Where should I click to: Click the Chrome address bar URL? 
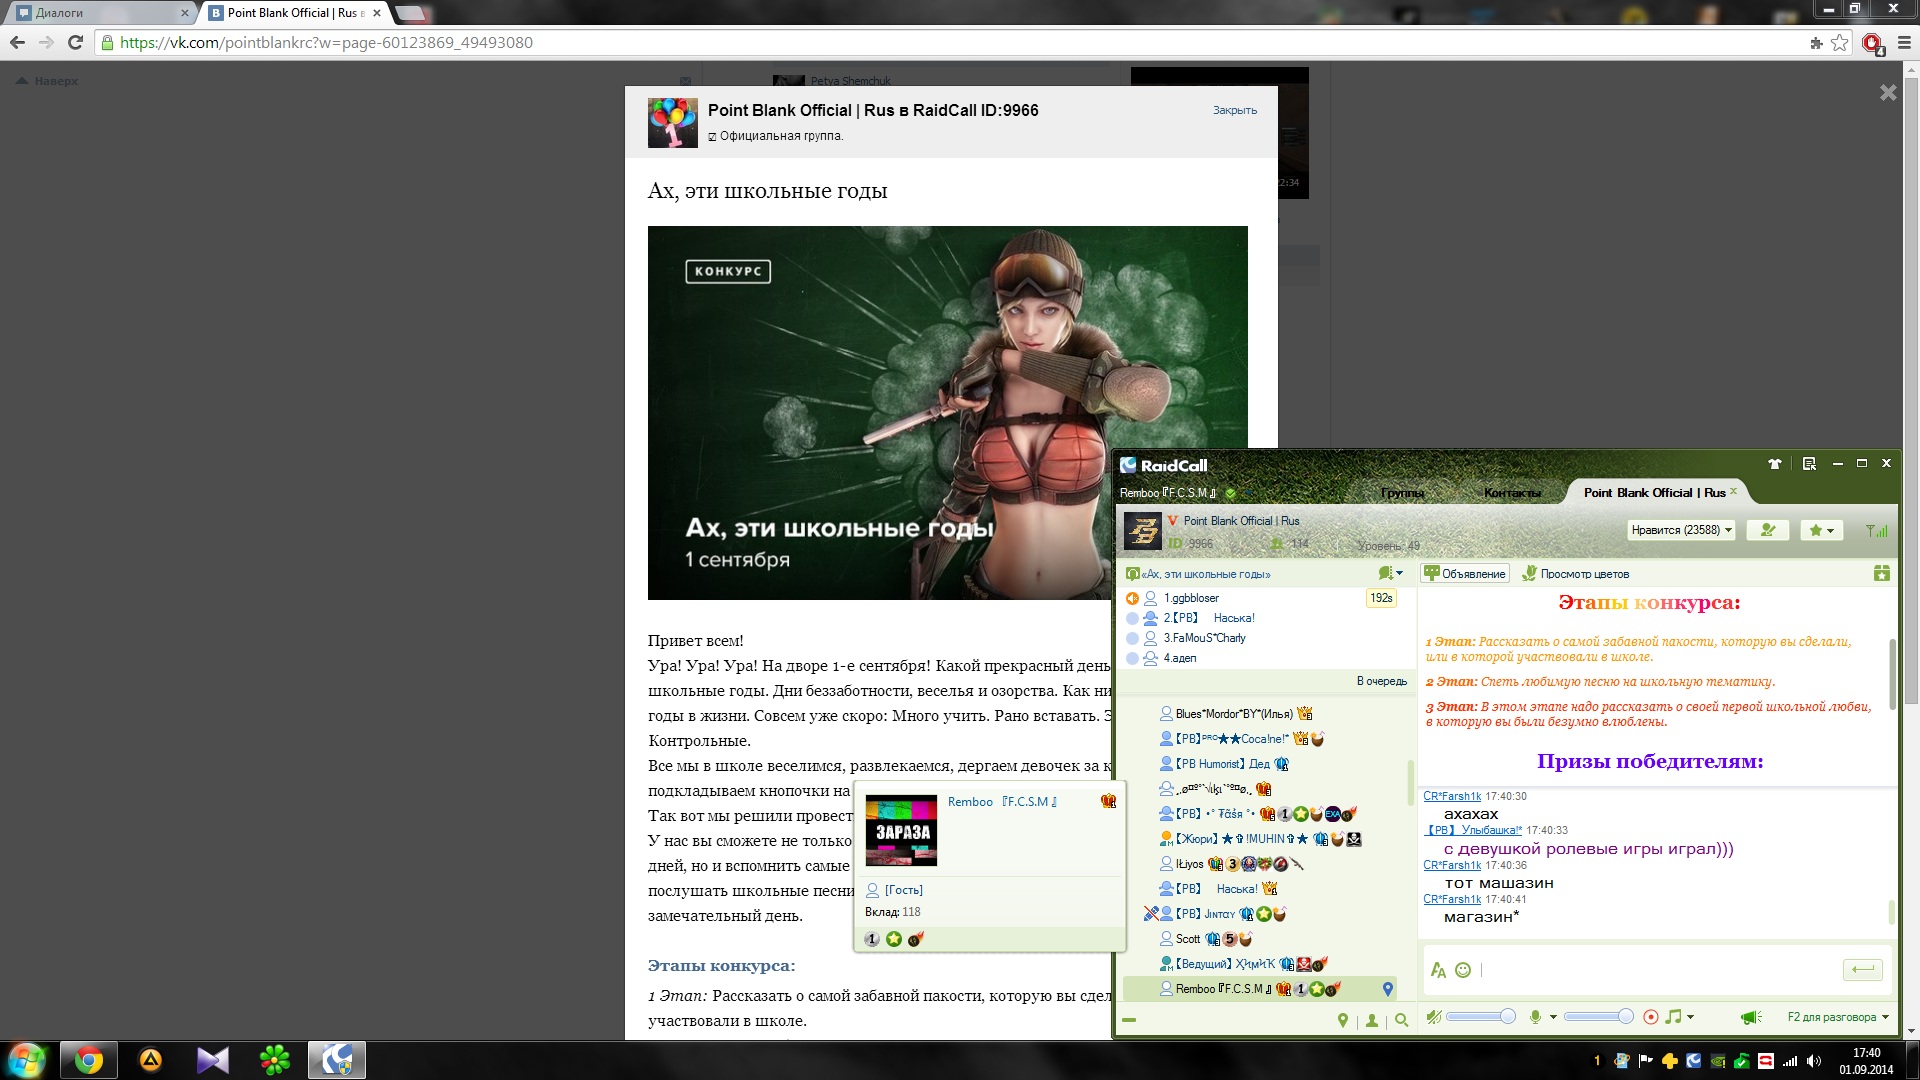click(326, 43)
